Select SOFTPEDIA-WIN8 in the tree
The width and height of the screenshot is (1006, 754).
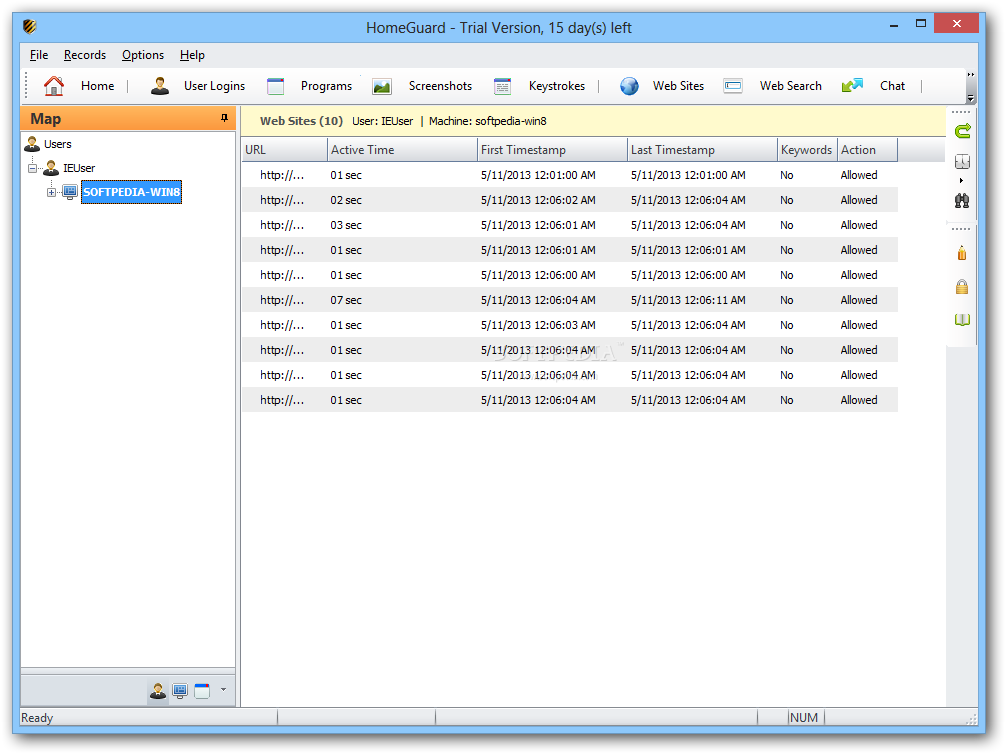point(132,192)
